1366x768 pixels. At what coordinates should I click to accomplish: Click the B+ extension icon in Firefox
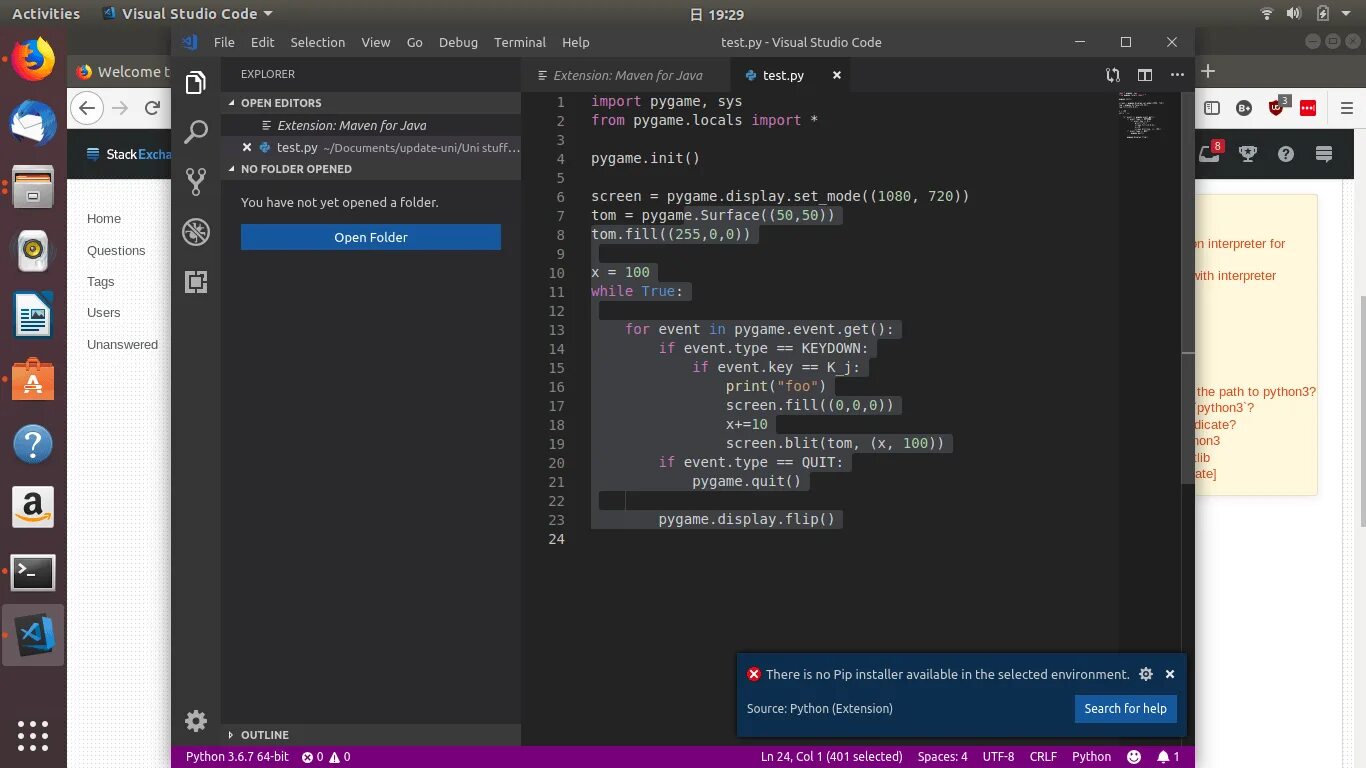[1244, 108]
